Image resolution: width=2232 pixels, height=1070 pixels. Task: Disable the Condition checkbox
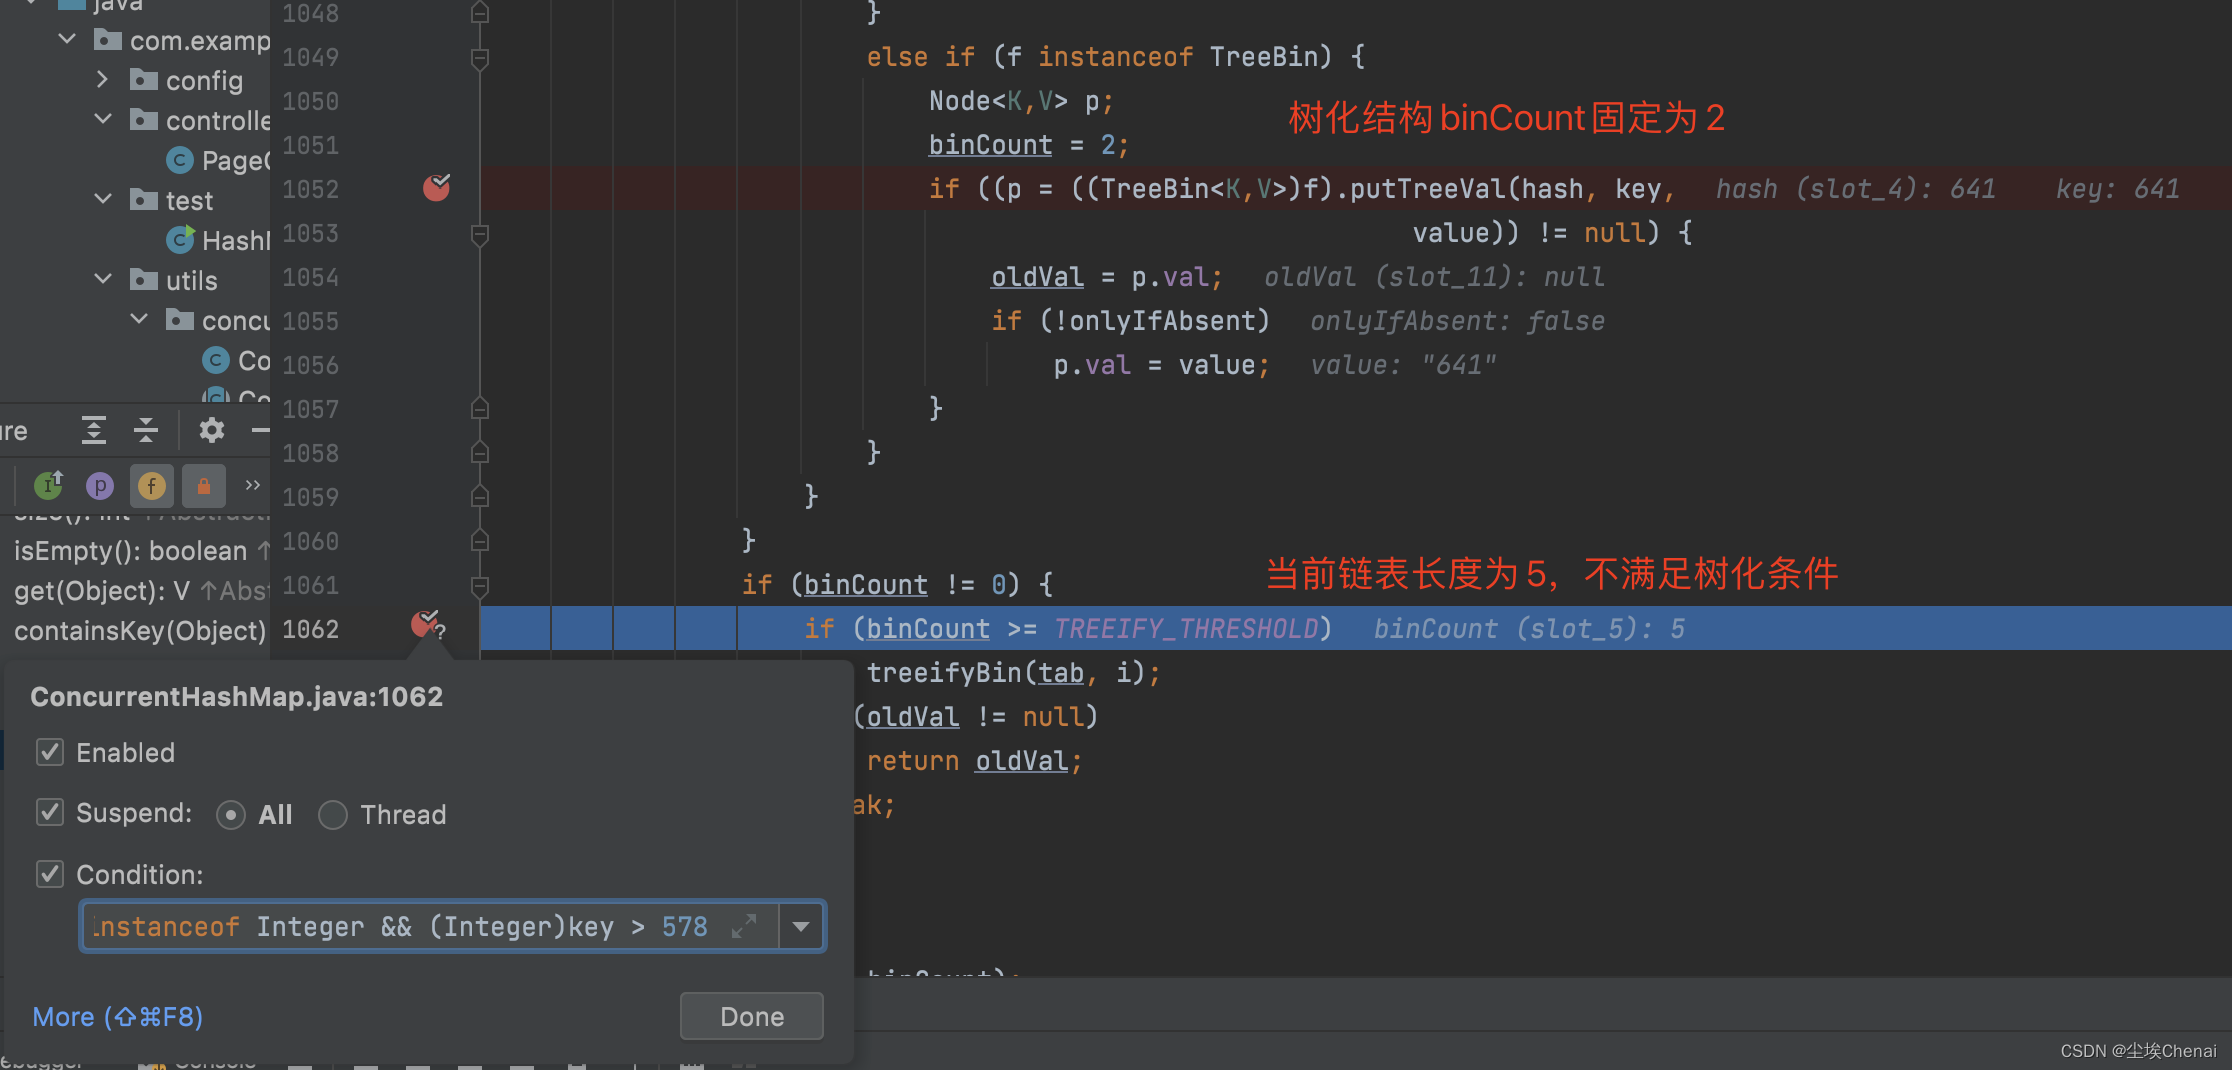[49, 874]
